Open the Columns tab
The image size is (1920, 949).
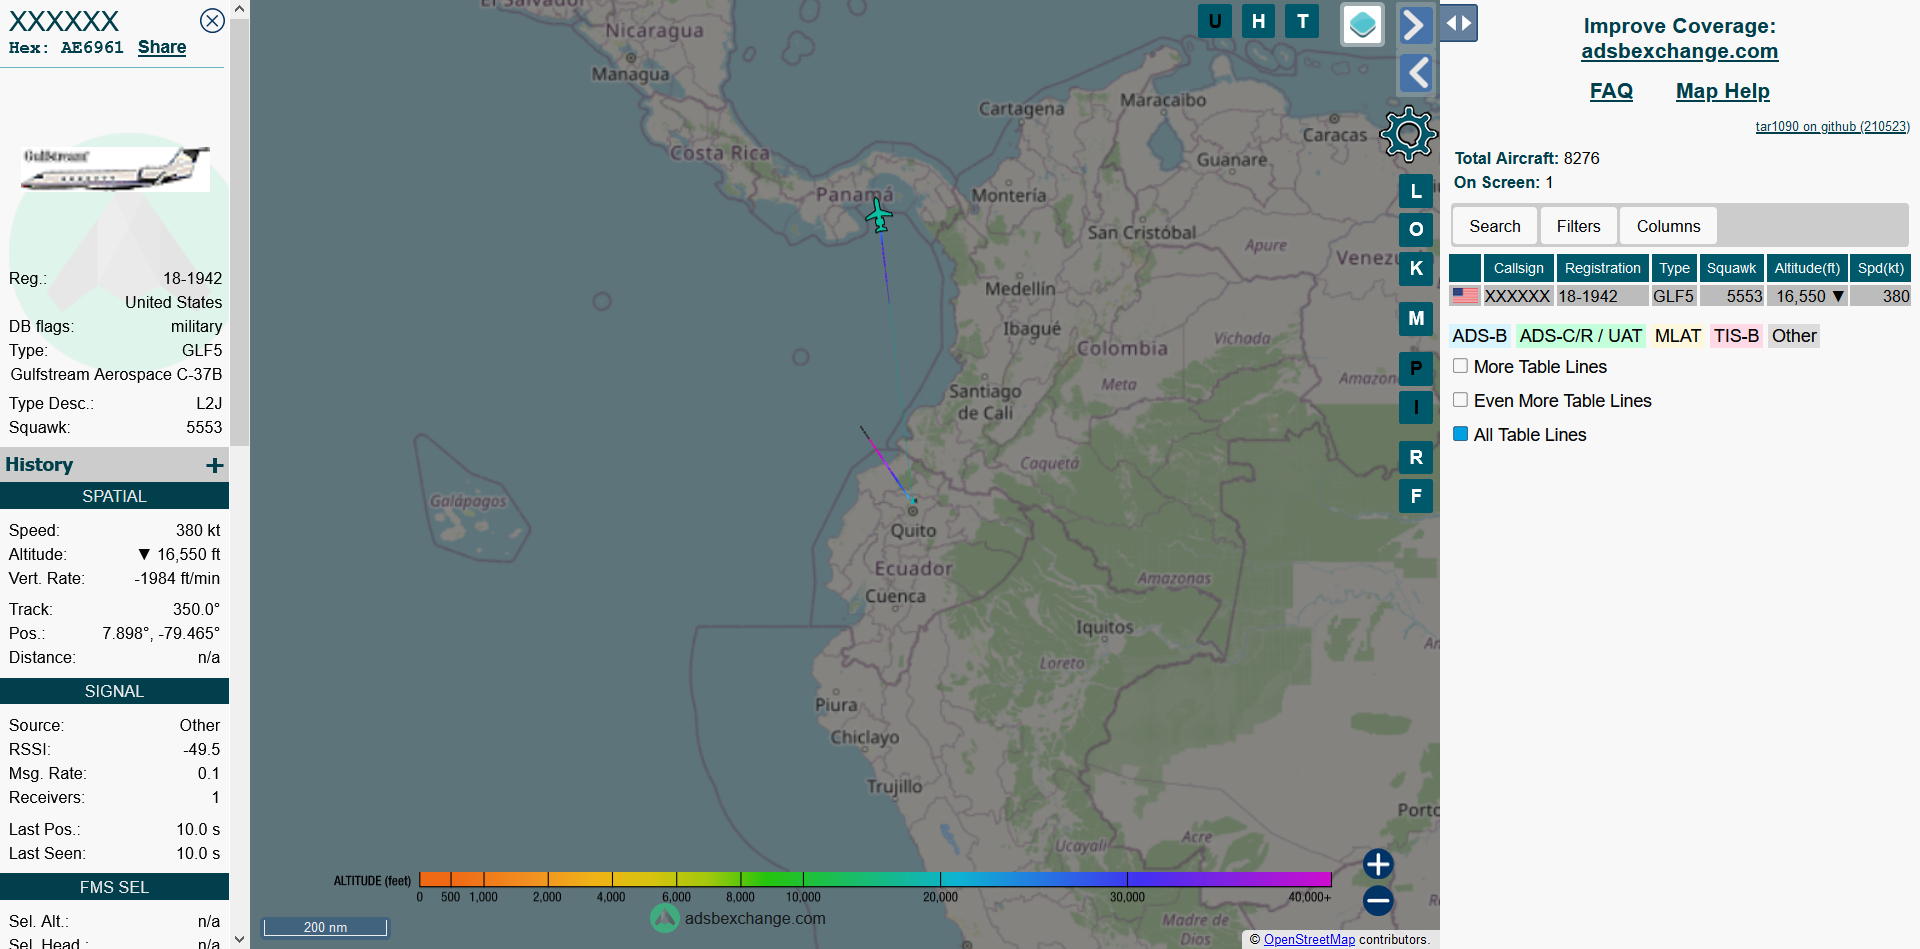(1668, 226)
